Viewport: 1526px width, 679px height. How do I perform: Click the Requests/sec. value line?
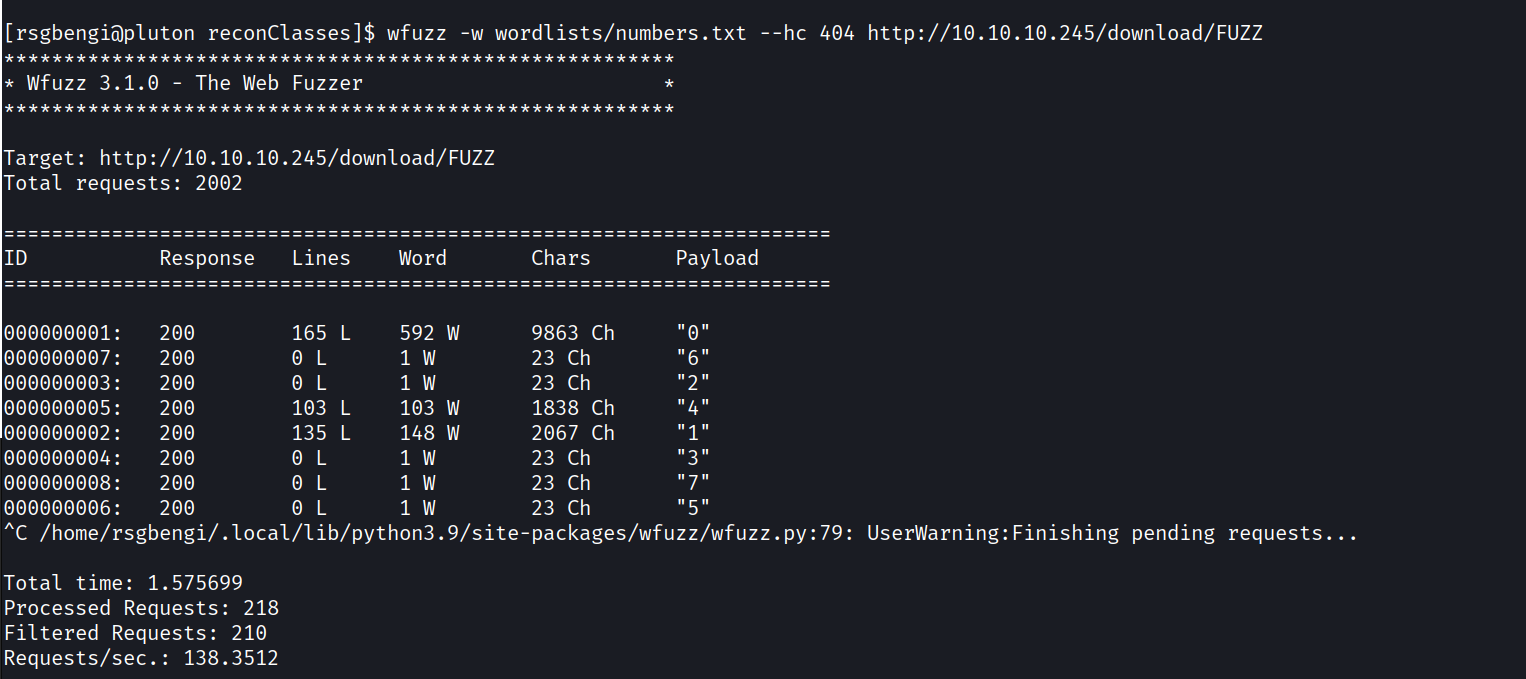(141, 658)
